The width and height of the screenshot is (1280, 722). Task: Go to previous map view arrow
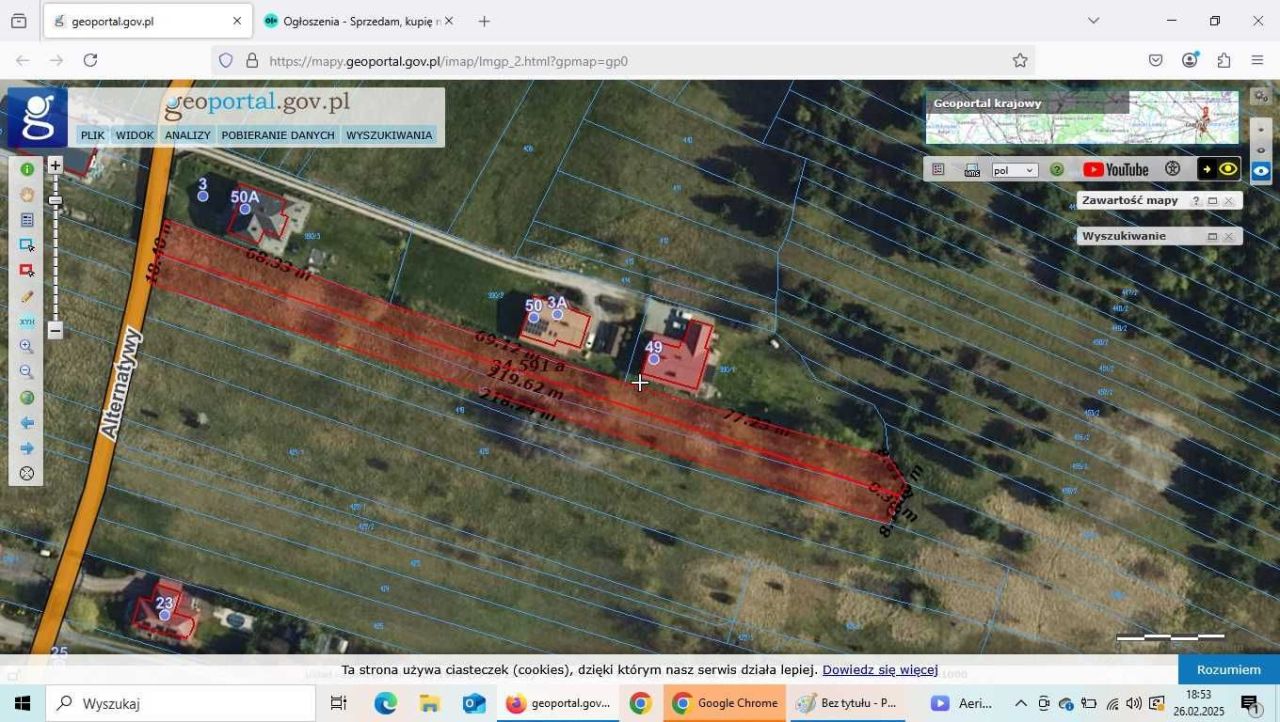[x=27, y=423]
